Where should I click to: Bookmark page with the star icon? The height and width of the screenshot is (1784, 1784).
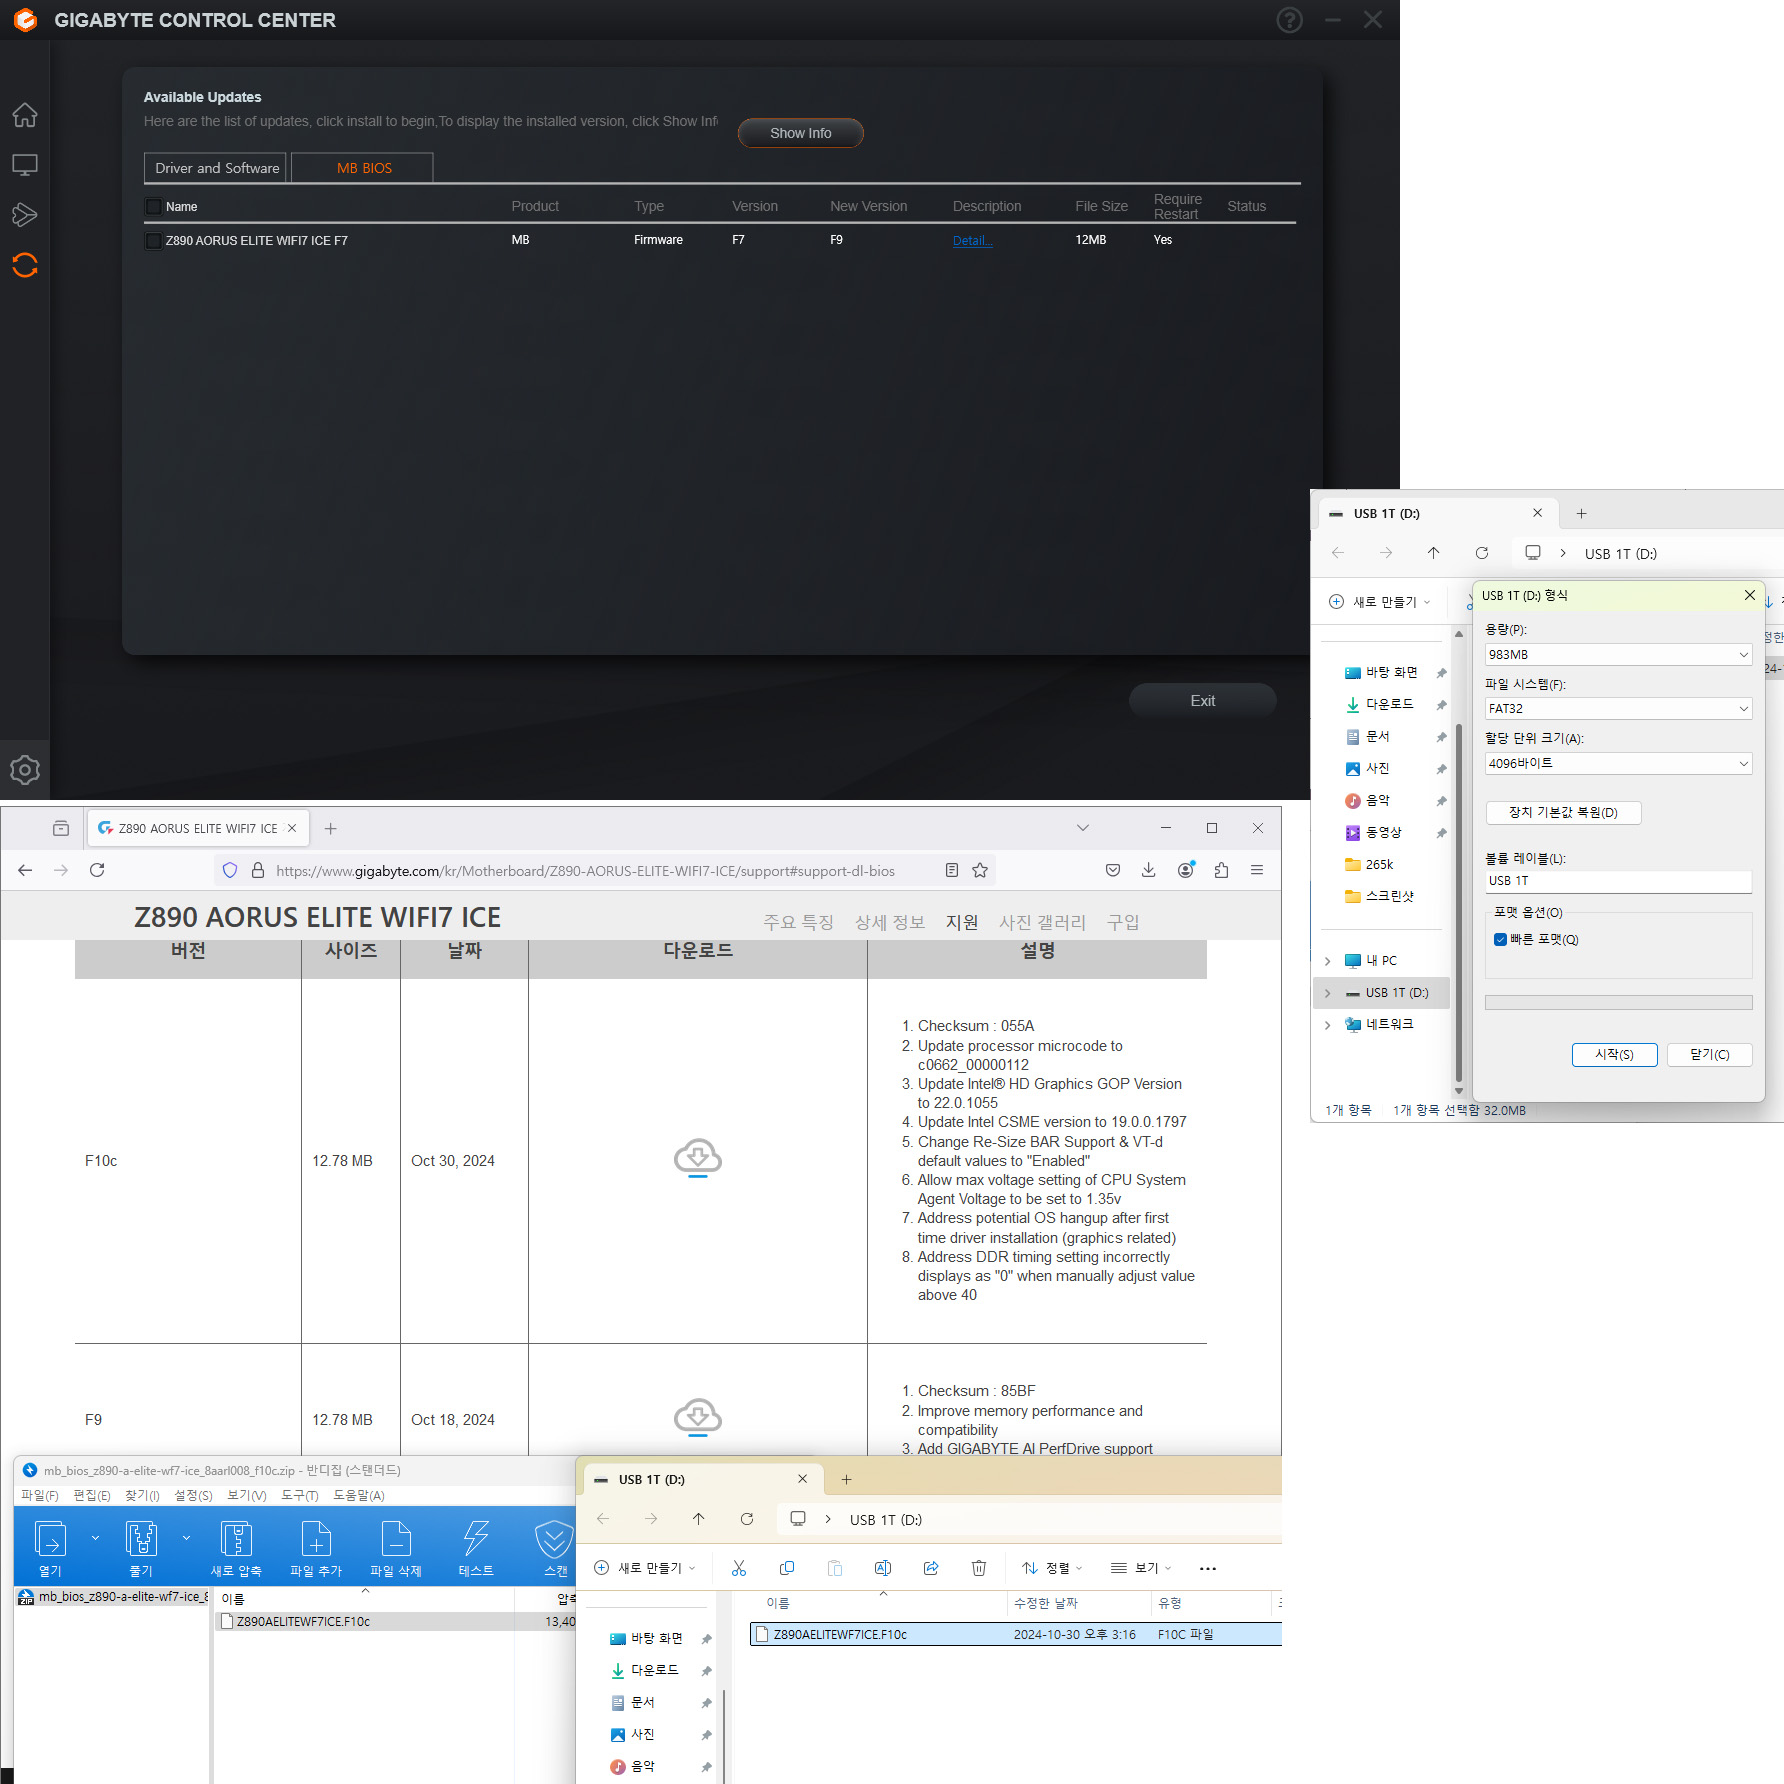(x=980, y=870)
